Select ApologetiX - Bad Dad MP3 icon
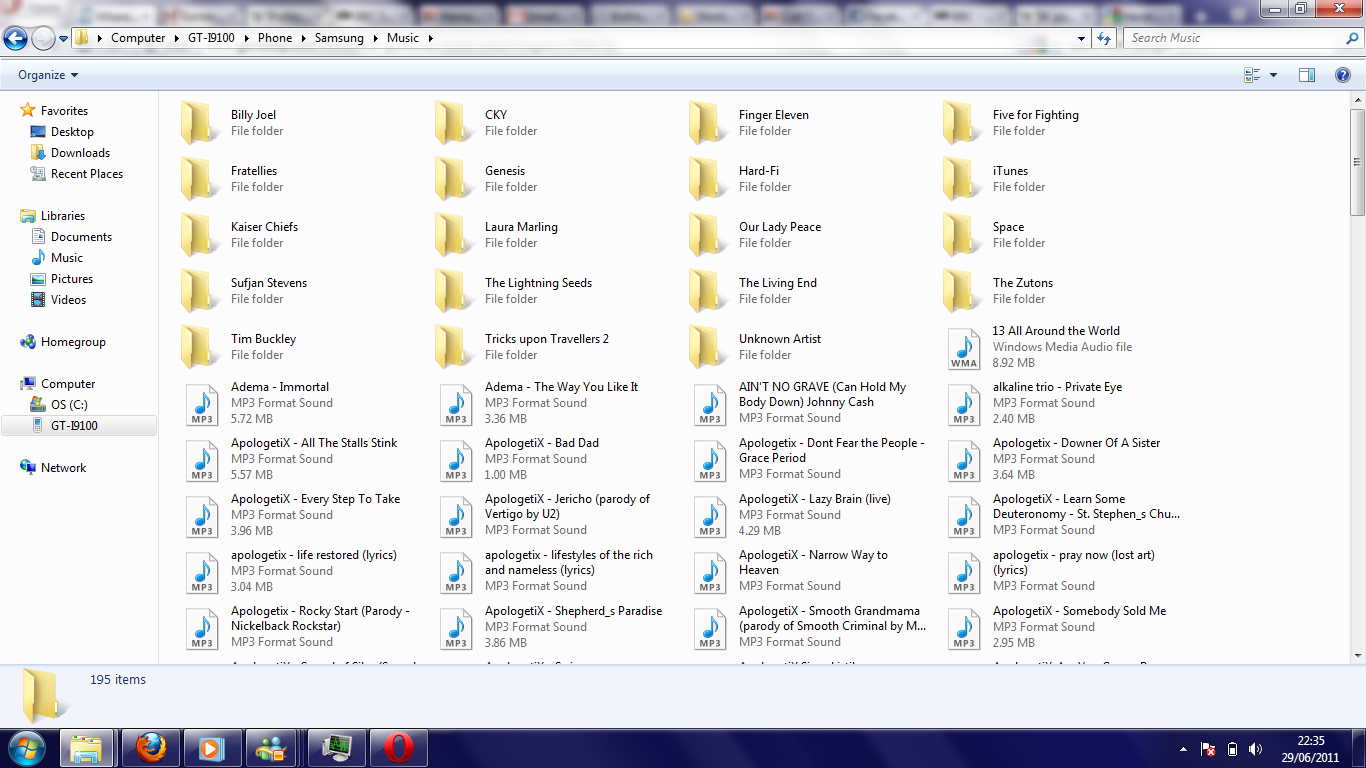1366x768 pixels. [456, 460]
